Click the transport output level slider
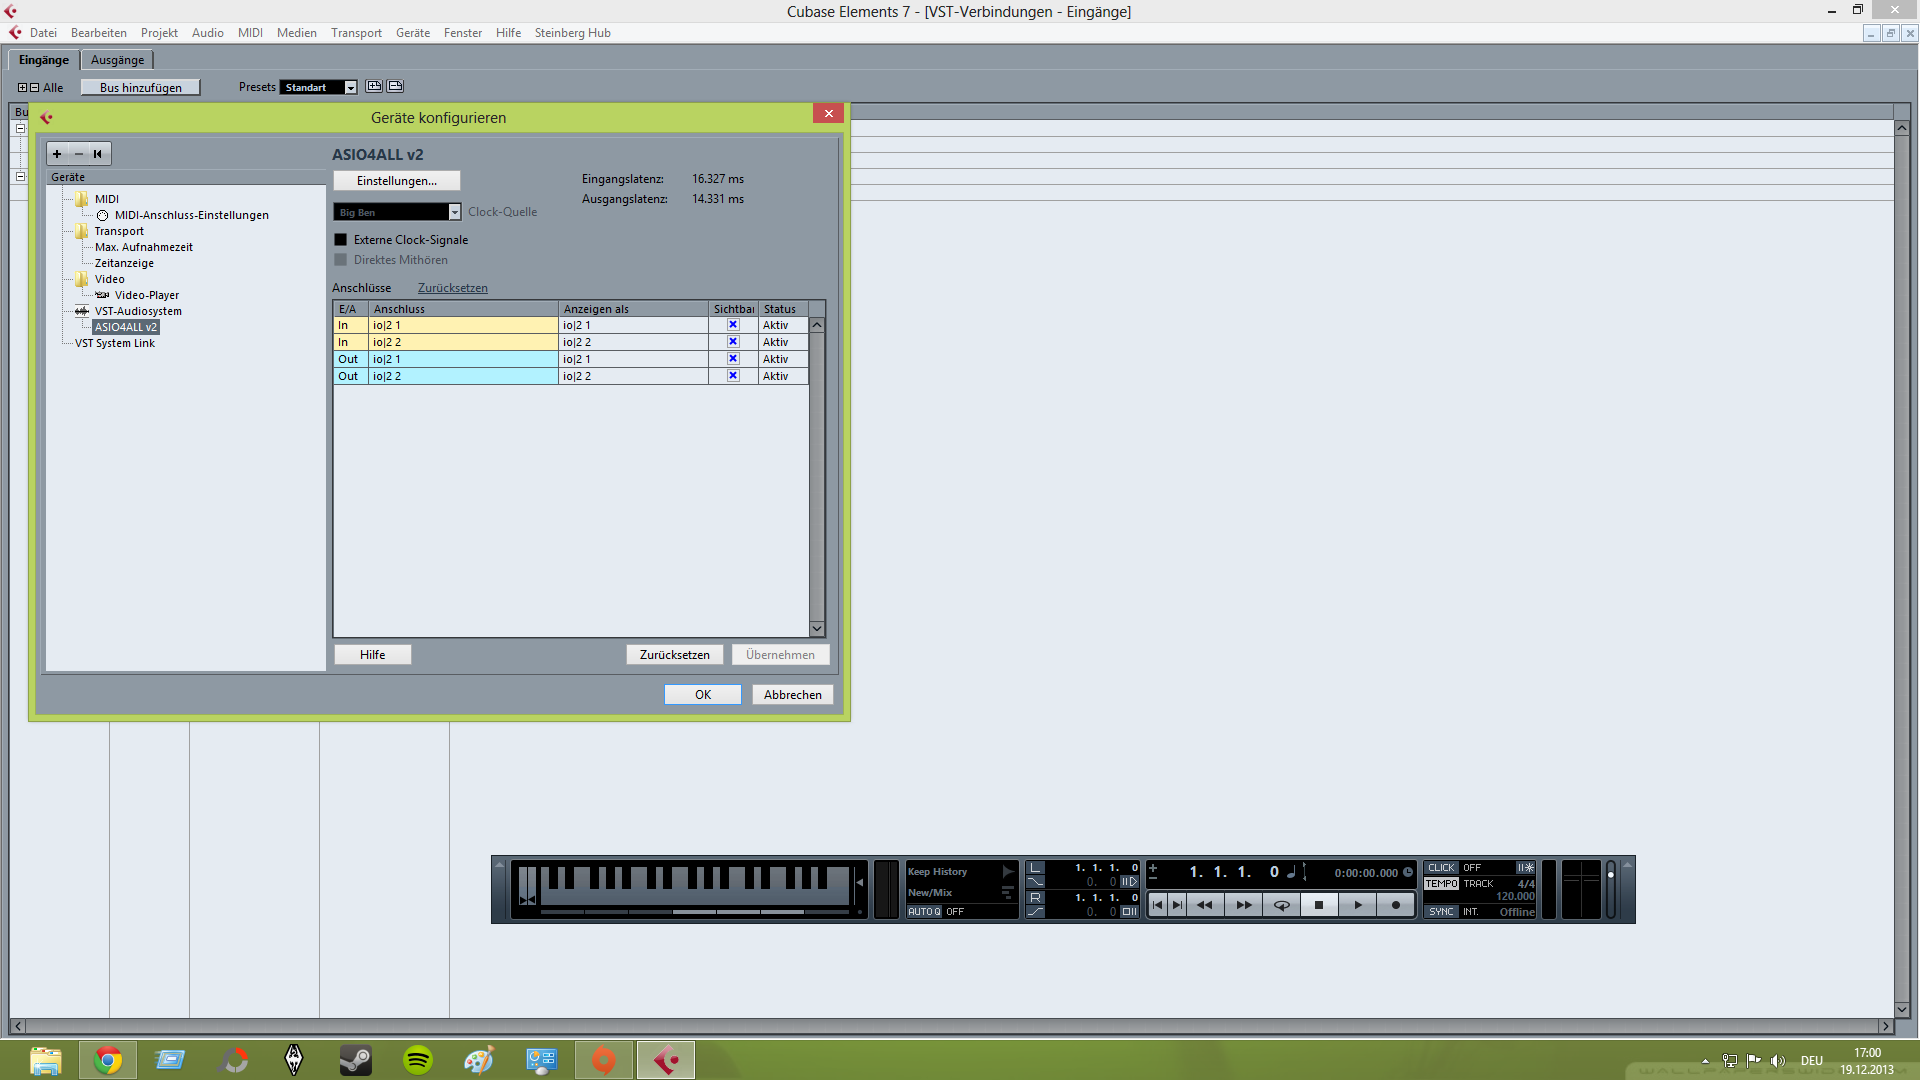The width and height of the screenshot is (1920, 1080). coord(1611,890)
